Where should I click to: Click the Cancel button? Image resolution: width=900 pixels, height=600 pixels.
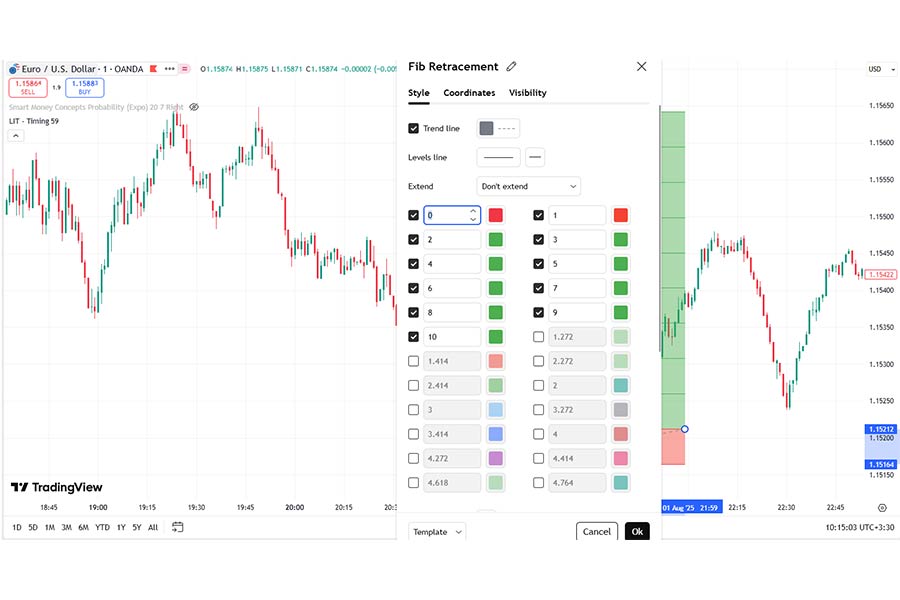coord(597,532)
